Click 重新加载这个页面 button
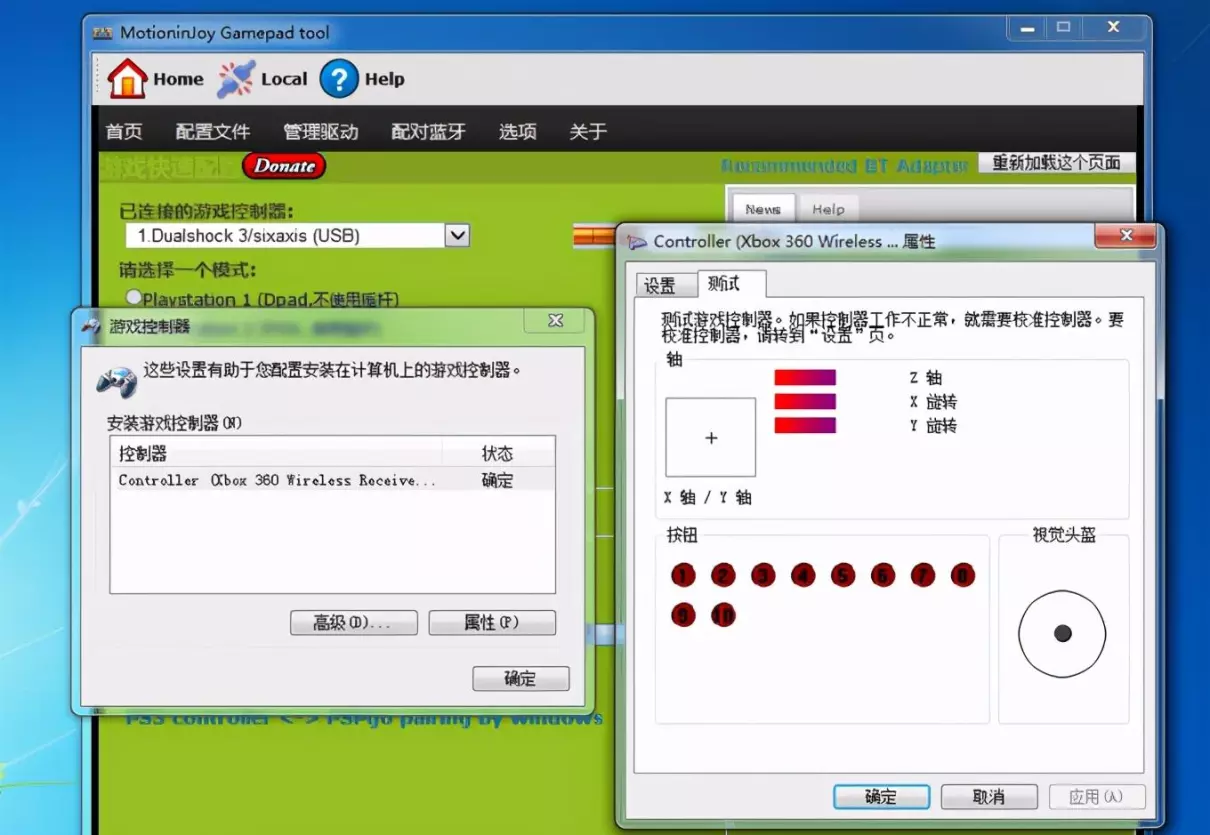This screenshot has height=835, width=1210. tap(1056, 163)
